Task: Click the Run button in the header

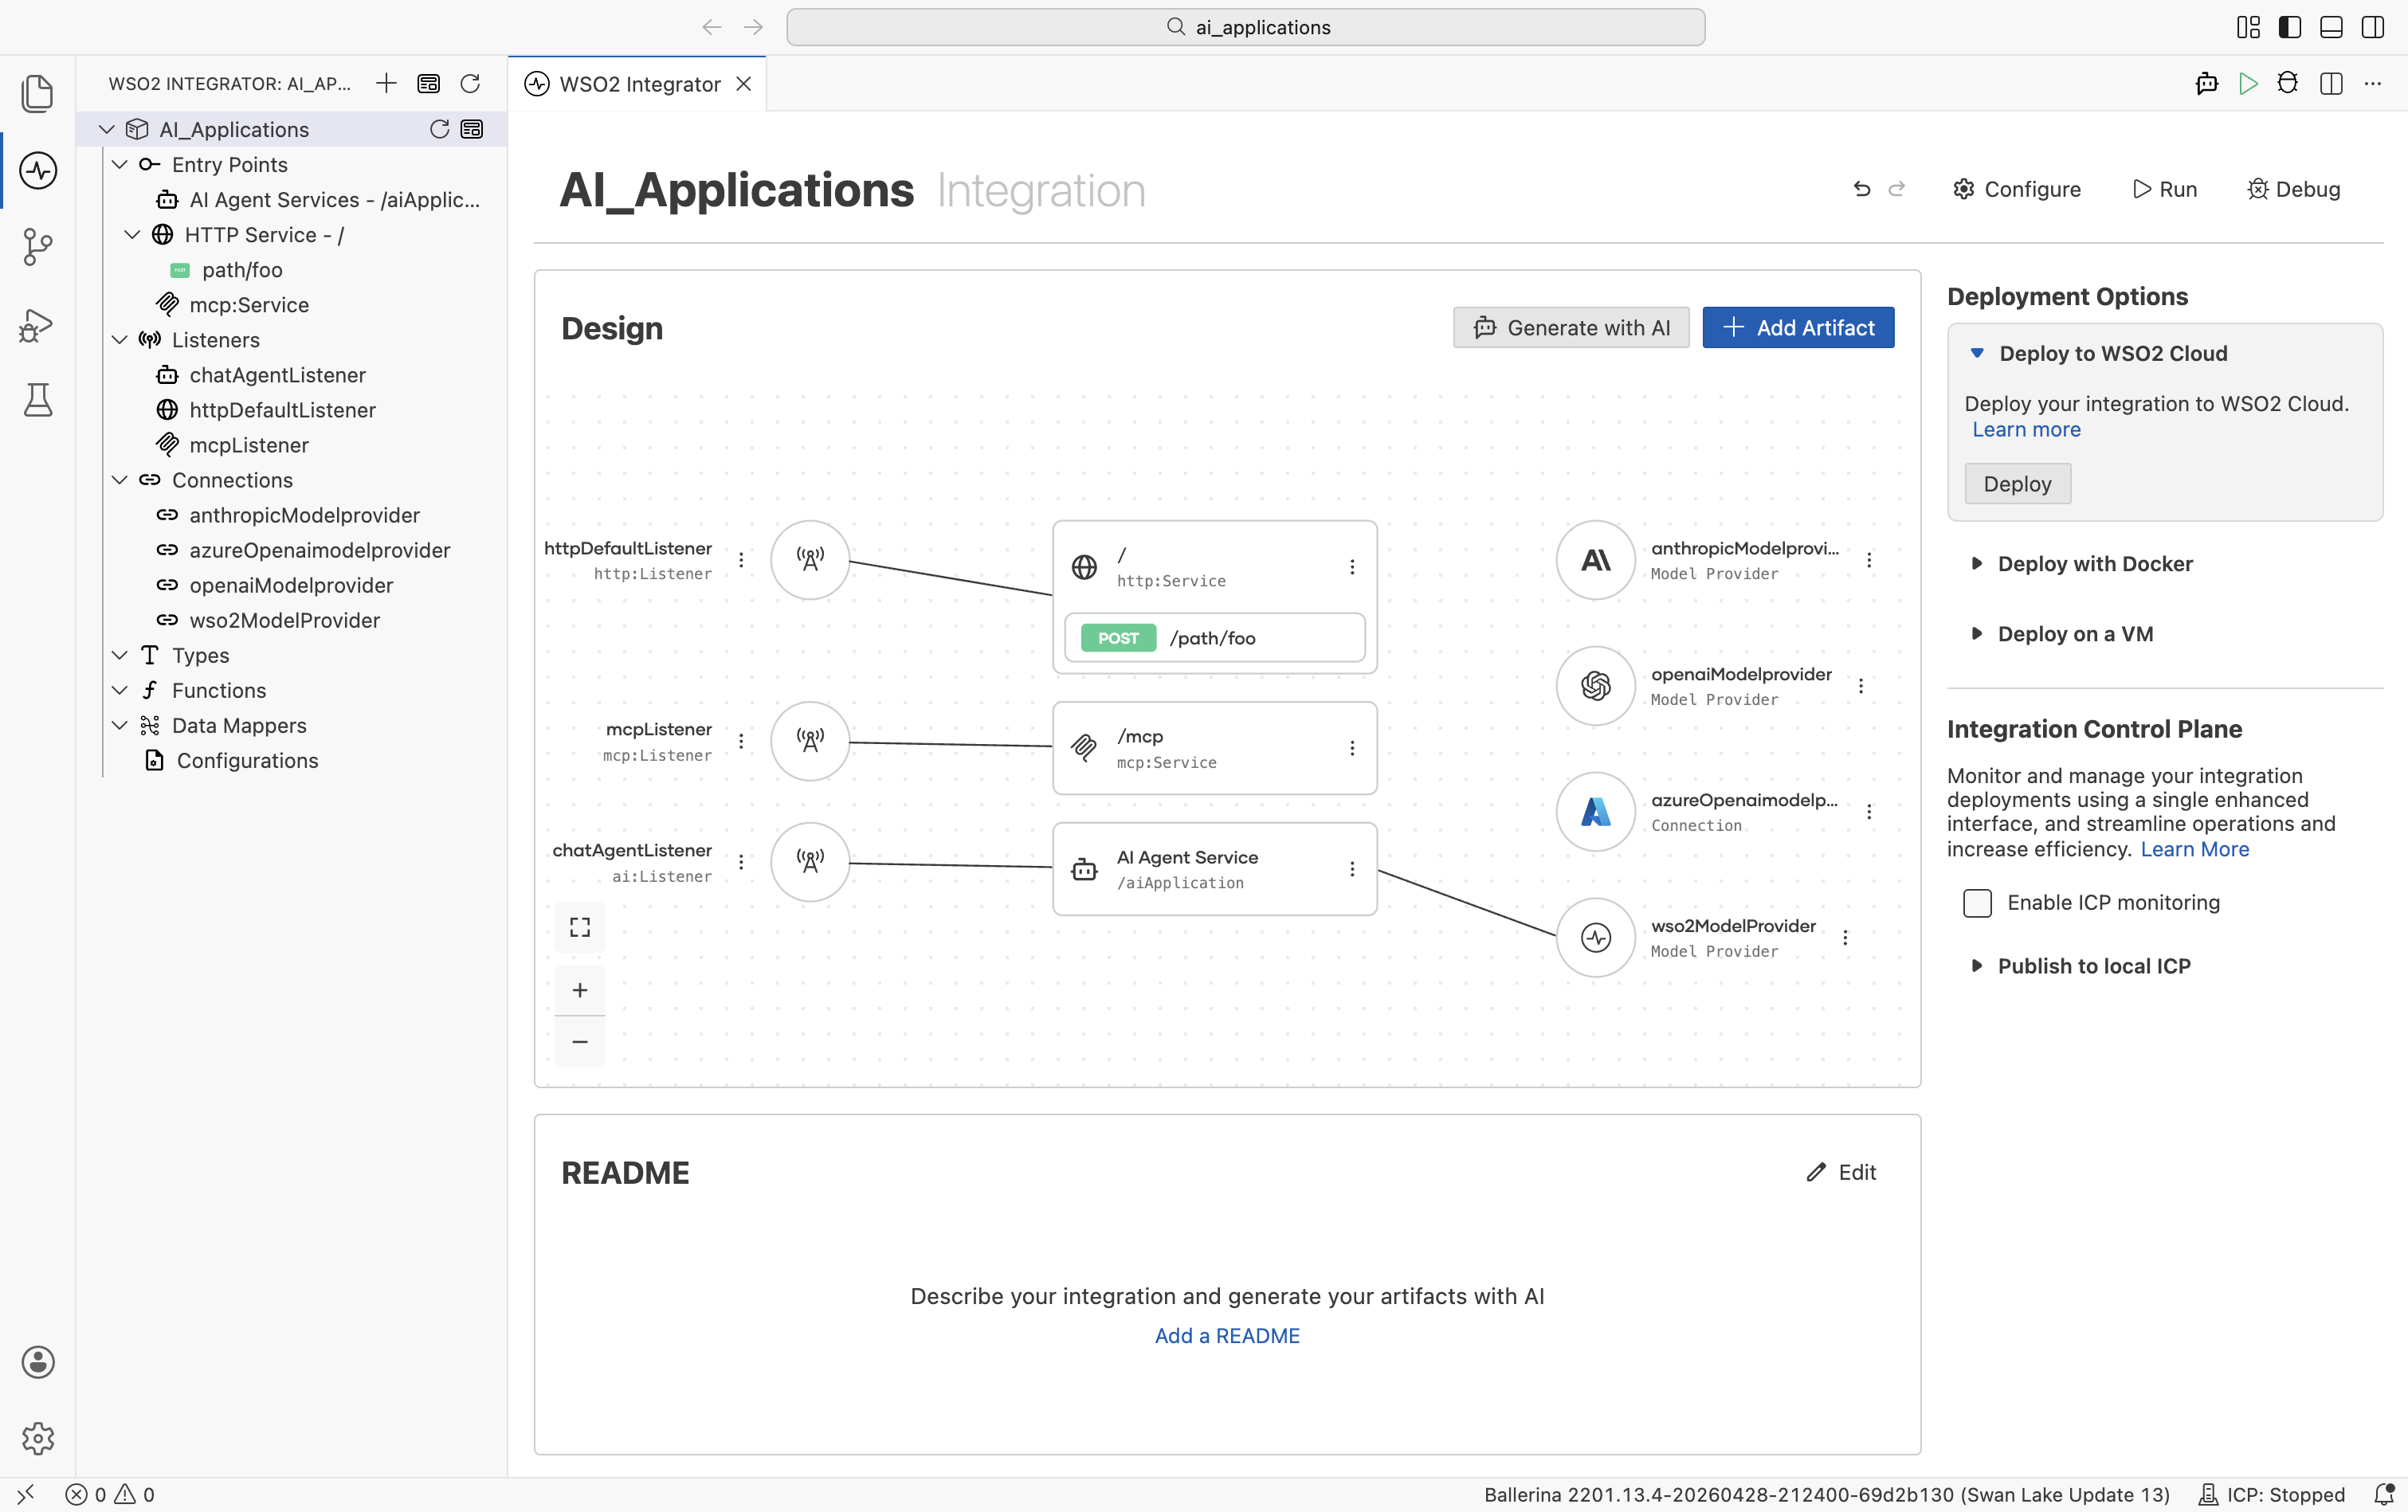Action: point(2164,189)
